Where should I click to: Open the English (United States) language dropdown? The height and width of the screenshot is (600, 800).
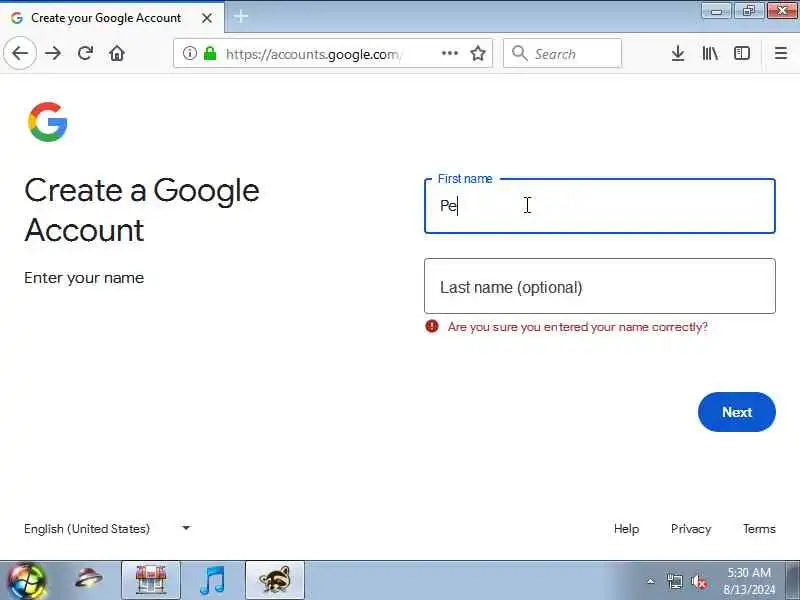point(107,529)
